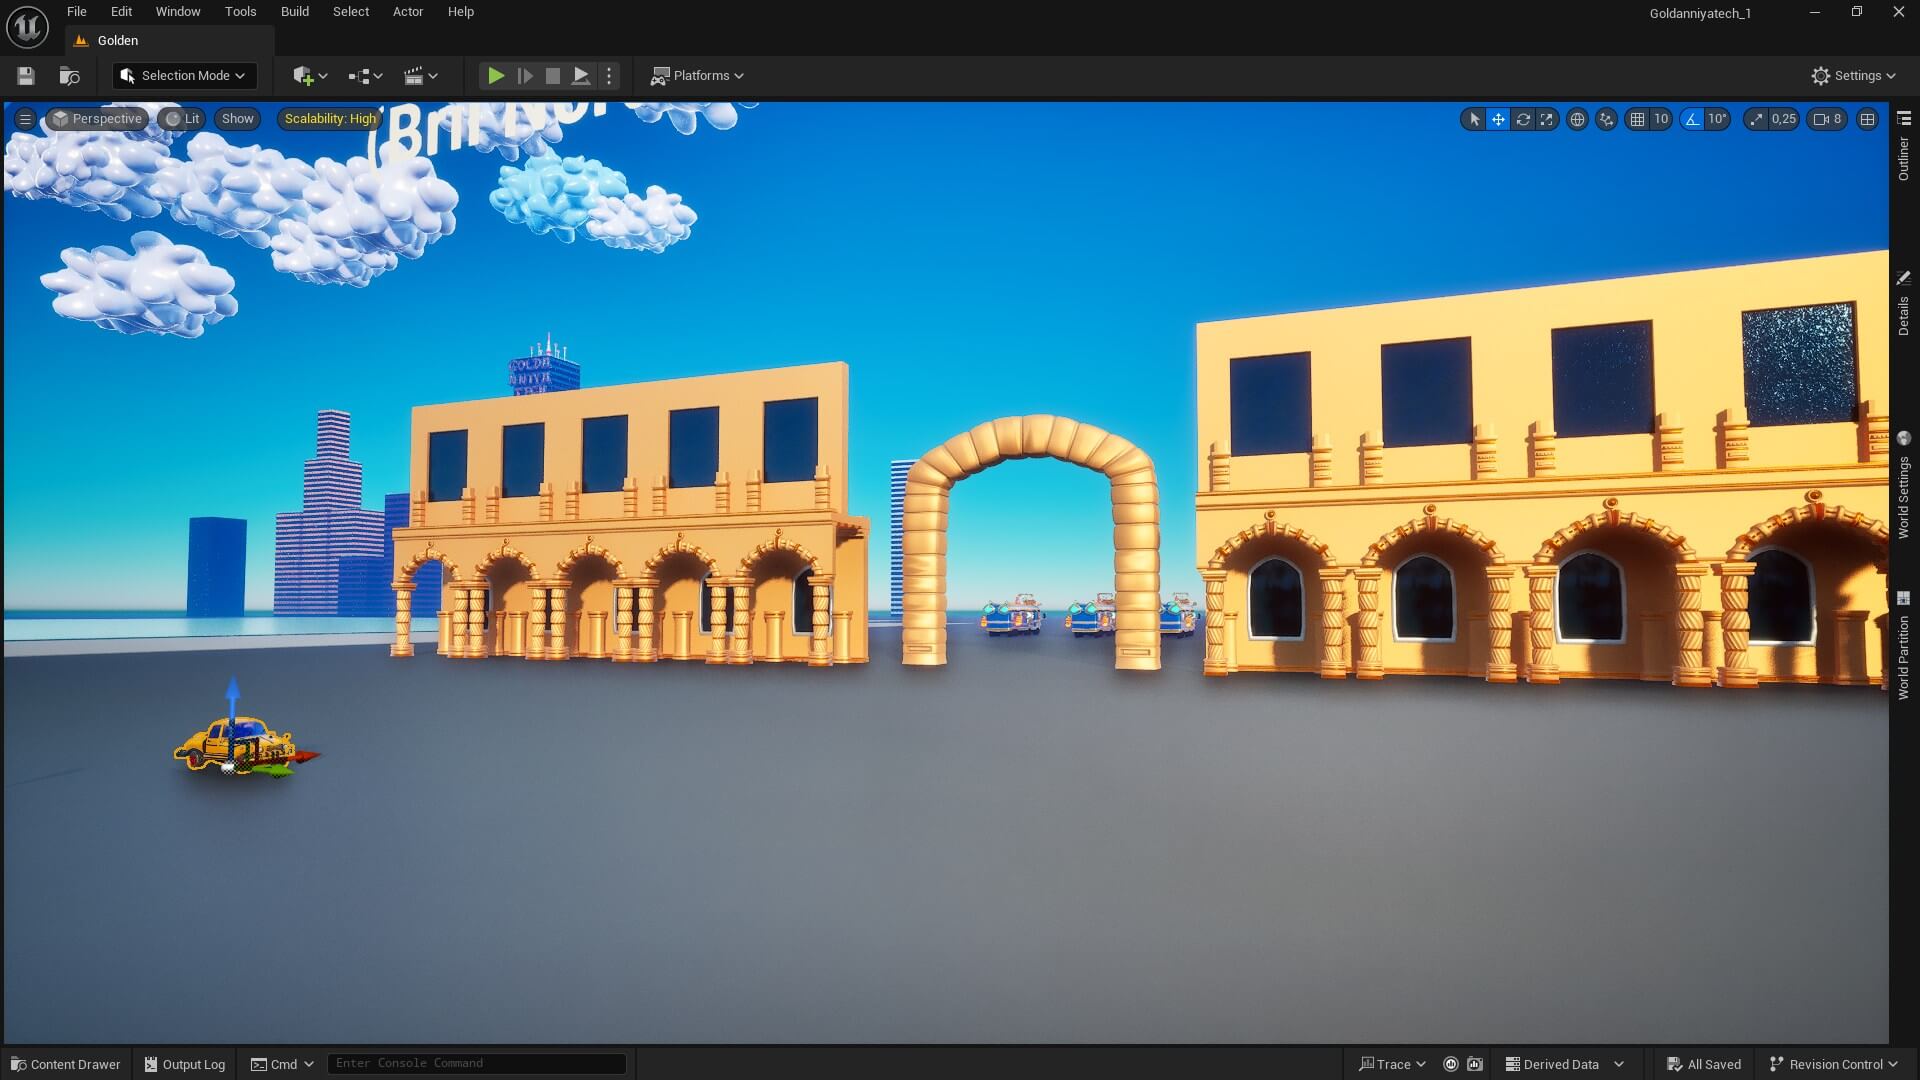Select the Rotate tool
This screenshot has width=1920, height=1080.
coord(1523,118)
